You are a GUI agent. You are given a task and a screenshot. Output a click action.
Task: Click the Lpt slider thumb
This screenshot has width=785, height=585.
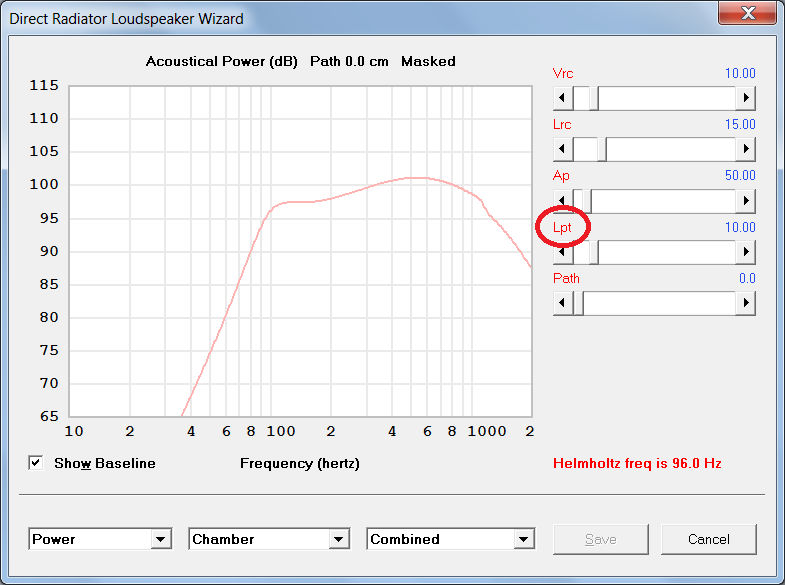click(594, 252)
